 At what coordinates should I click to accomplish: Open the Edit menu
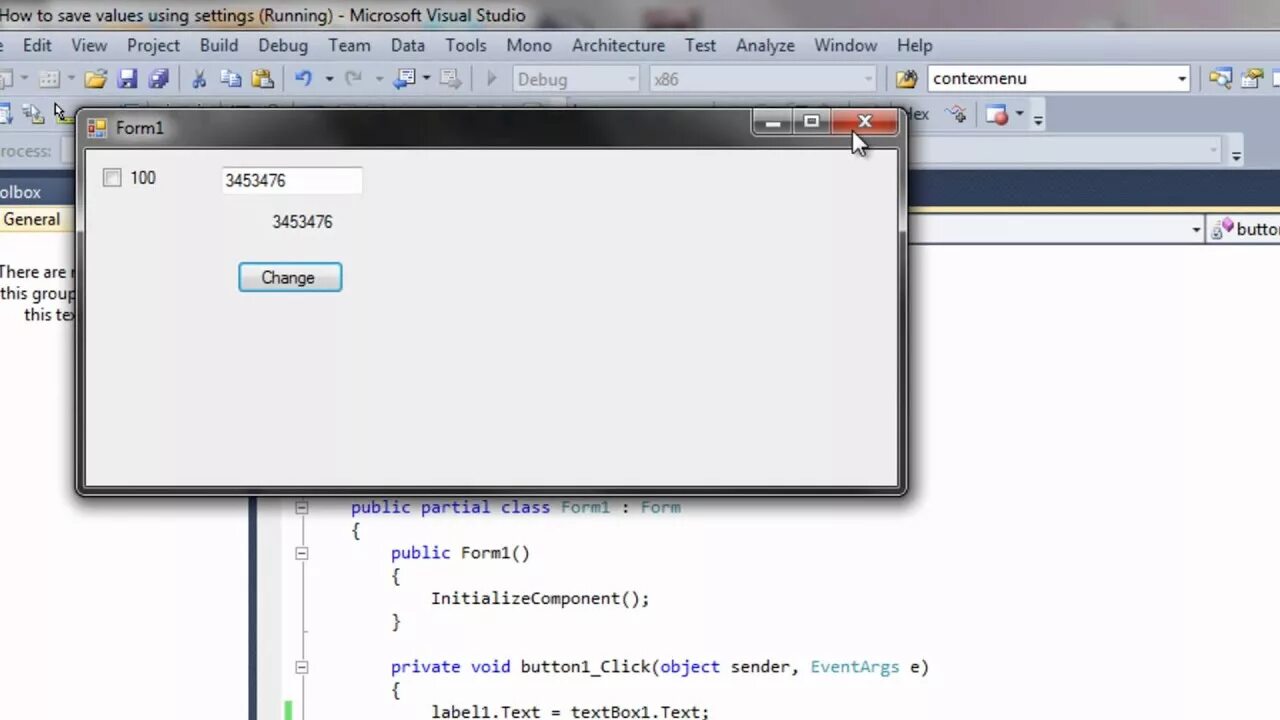coord(37,45)
